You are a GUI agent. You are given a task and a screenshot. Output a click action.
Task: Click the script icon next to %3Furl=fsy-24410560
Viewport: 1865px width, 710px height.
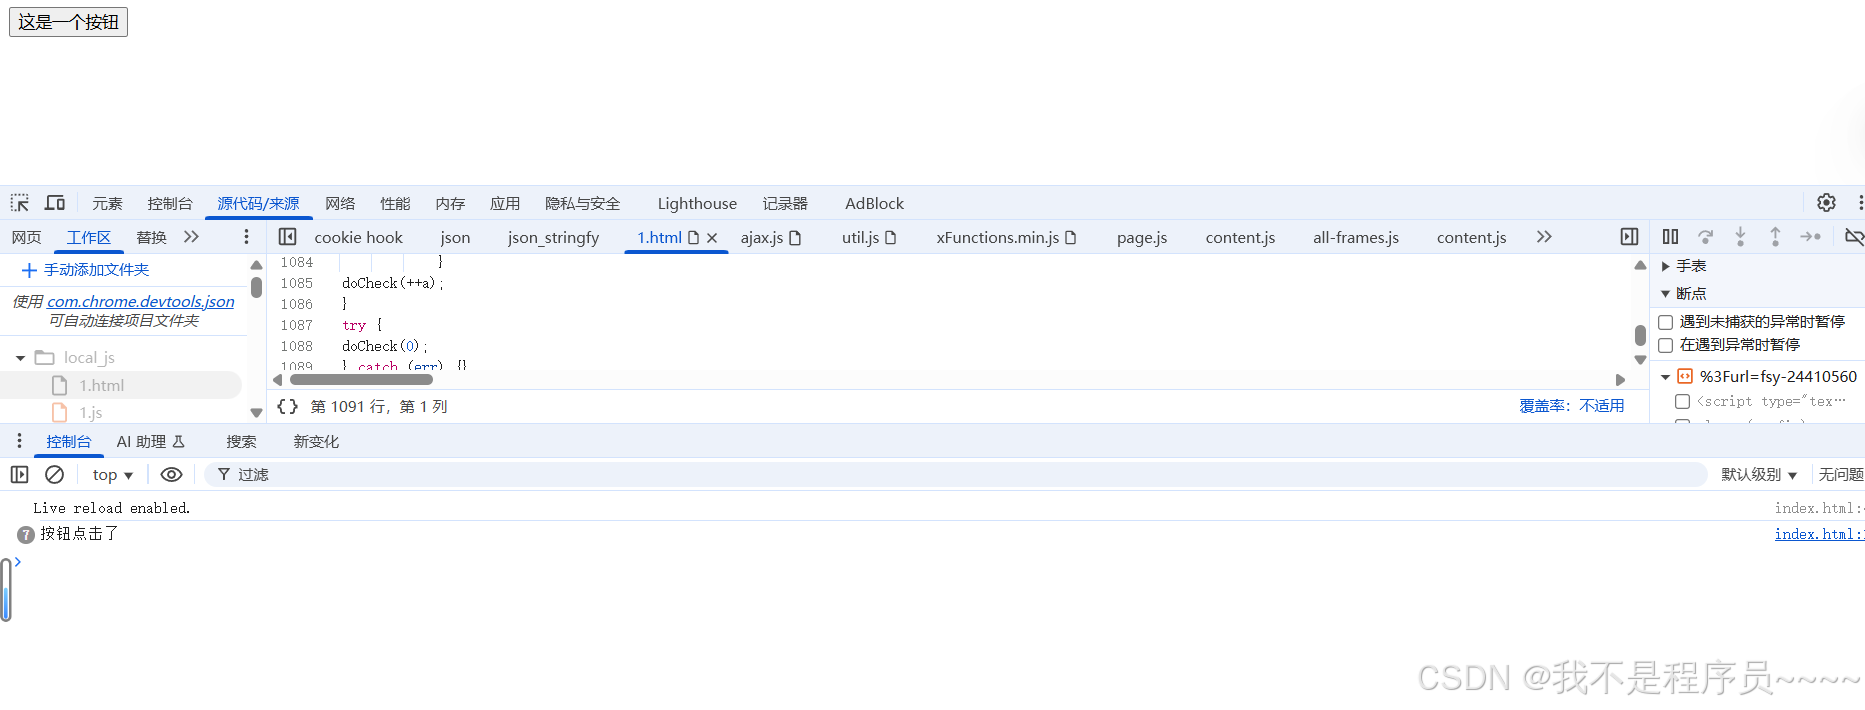click(x=1685, y=376)
